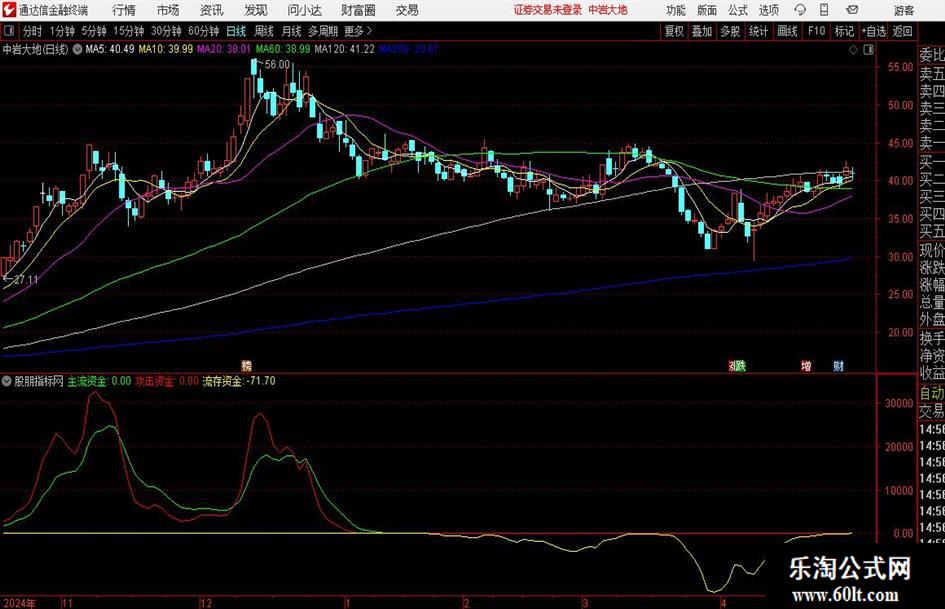Click the 中岩大地(日线) chart title
Image resolution: width=945 pixels, height=609 pixels.
36,49
